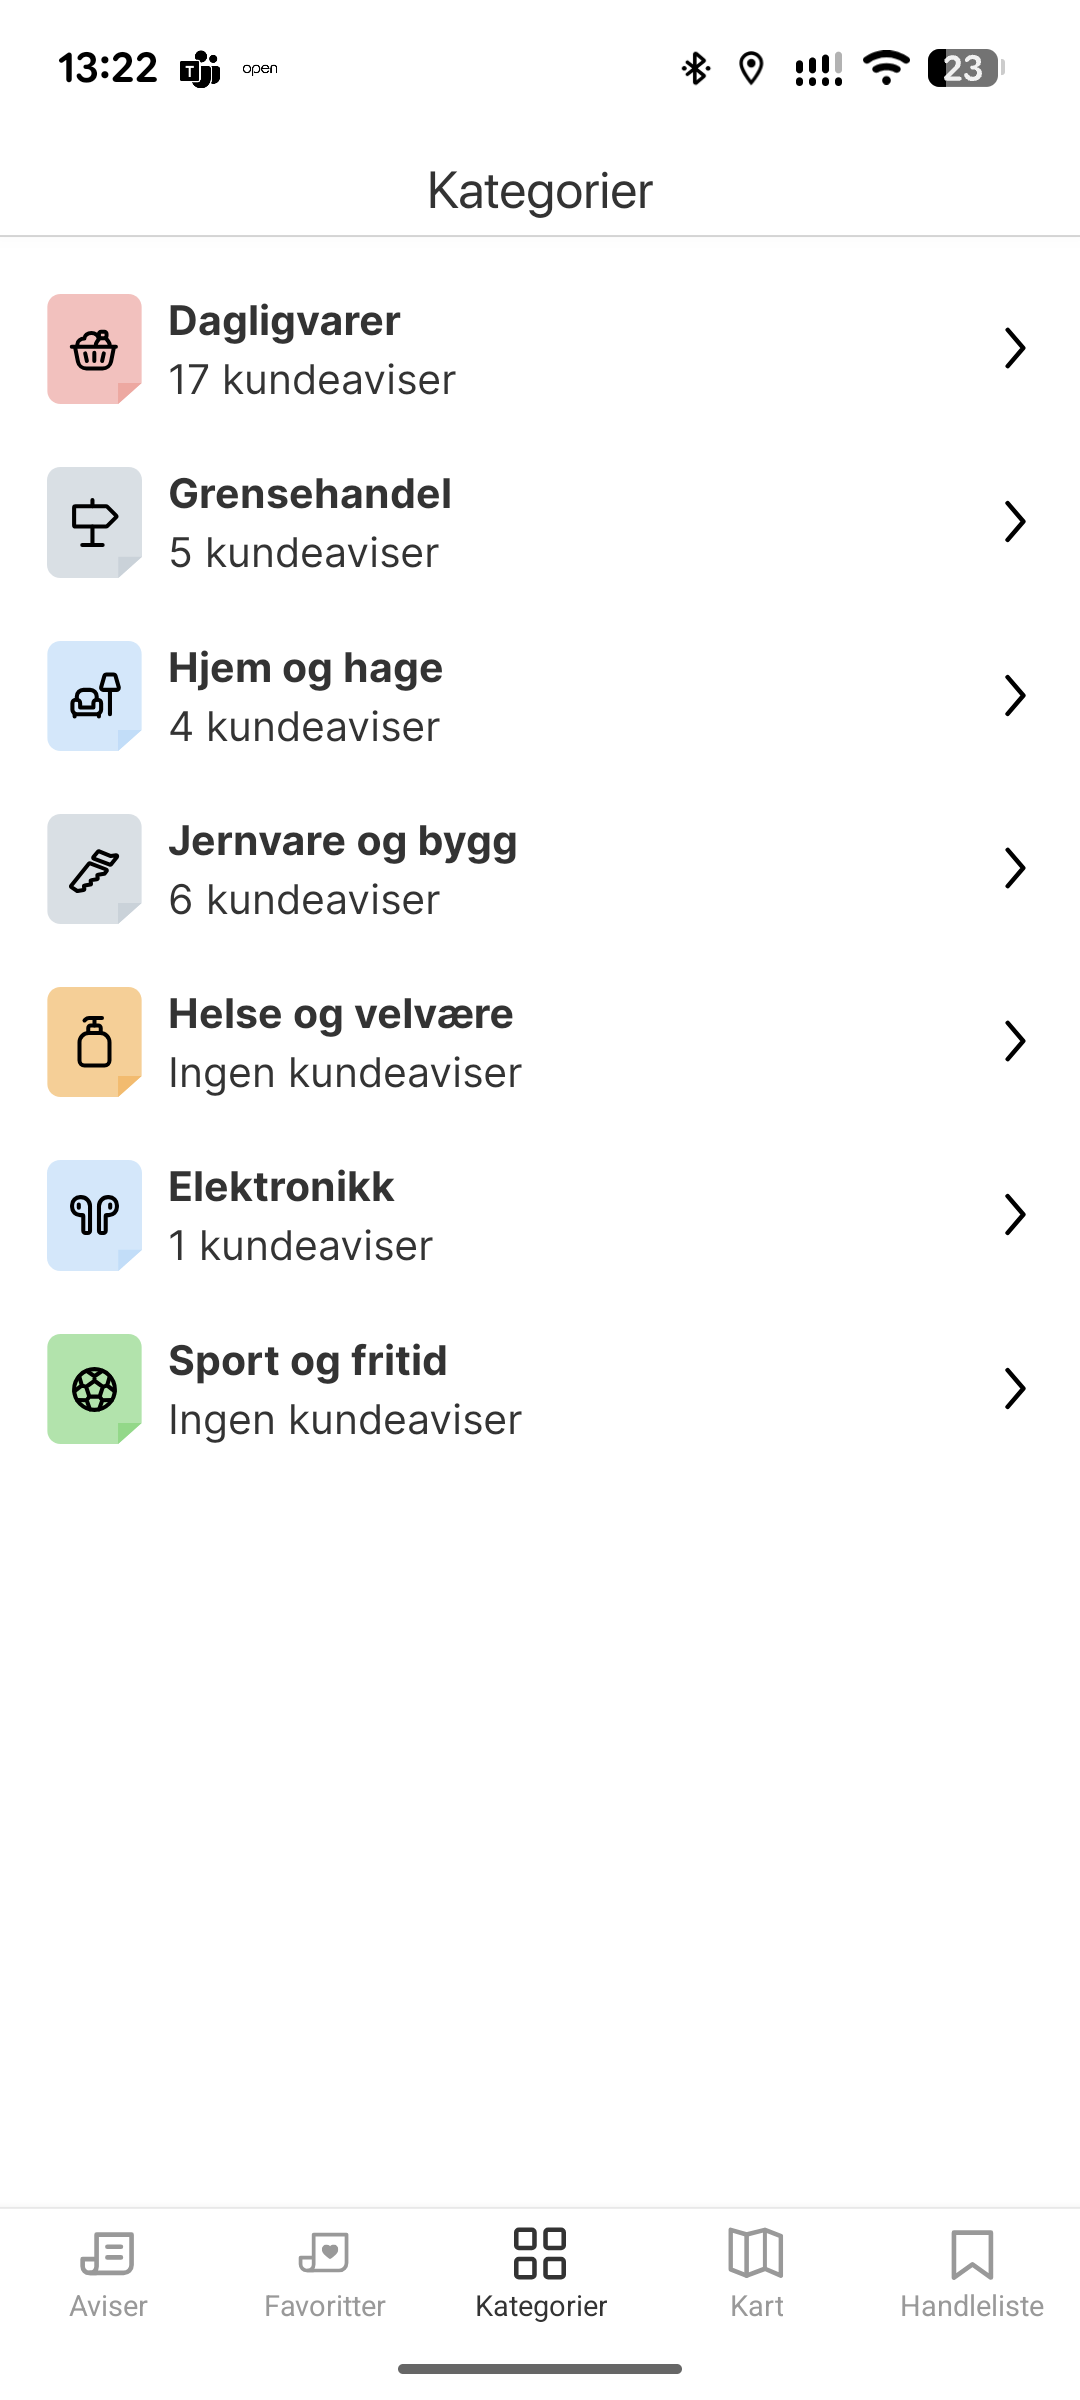Expand Sport og fritid chevron

click(x=1015, y=1389)
